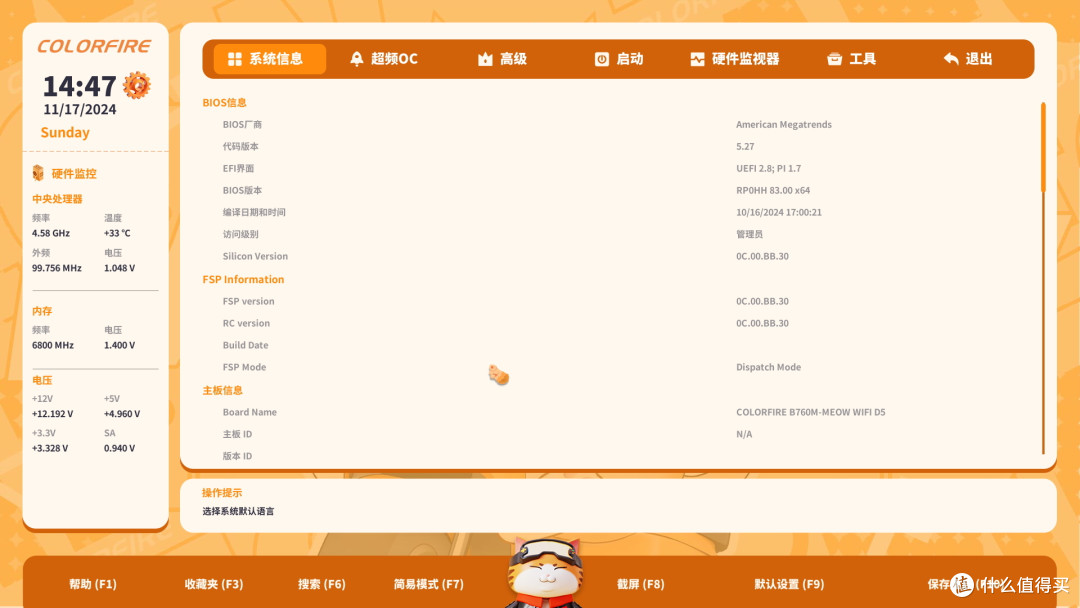This screenshot has height=608, width=1080.
Task: Click the 电压 section header
Action: tap(41, 380)
